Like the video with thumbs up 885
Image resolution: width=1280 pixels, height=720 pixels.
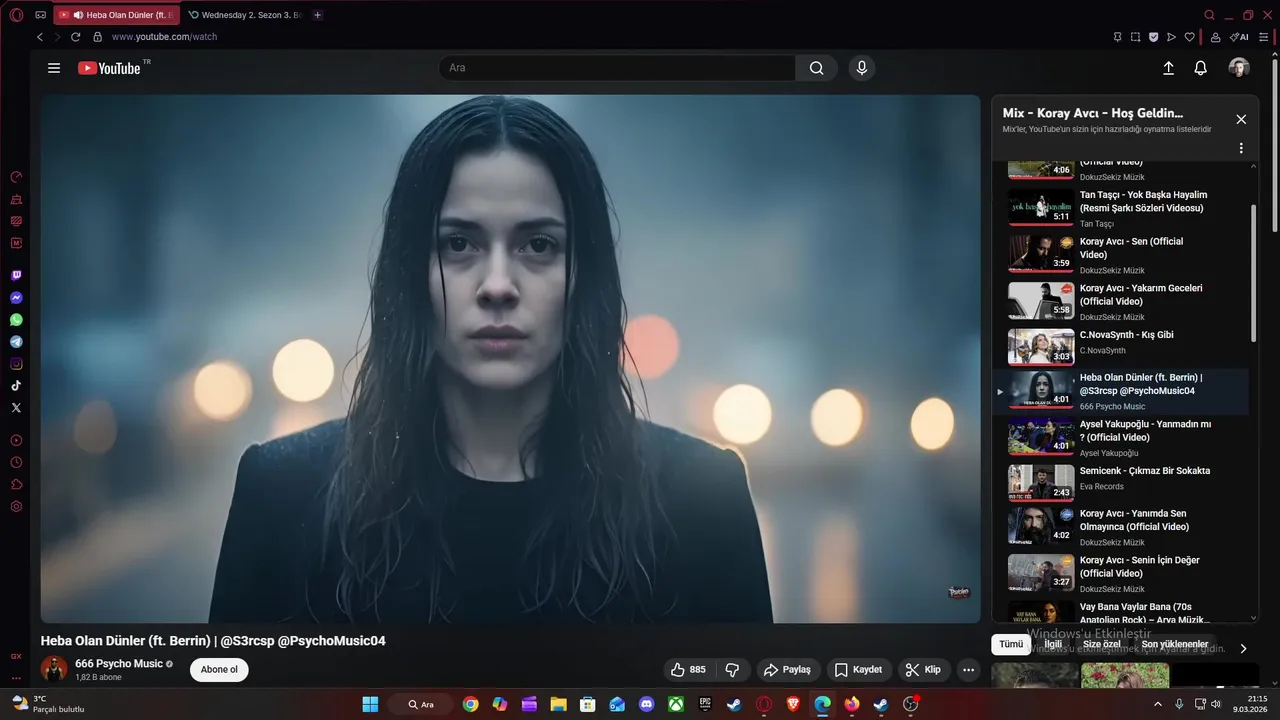coord(689,670)
